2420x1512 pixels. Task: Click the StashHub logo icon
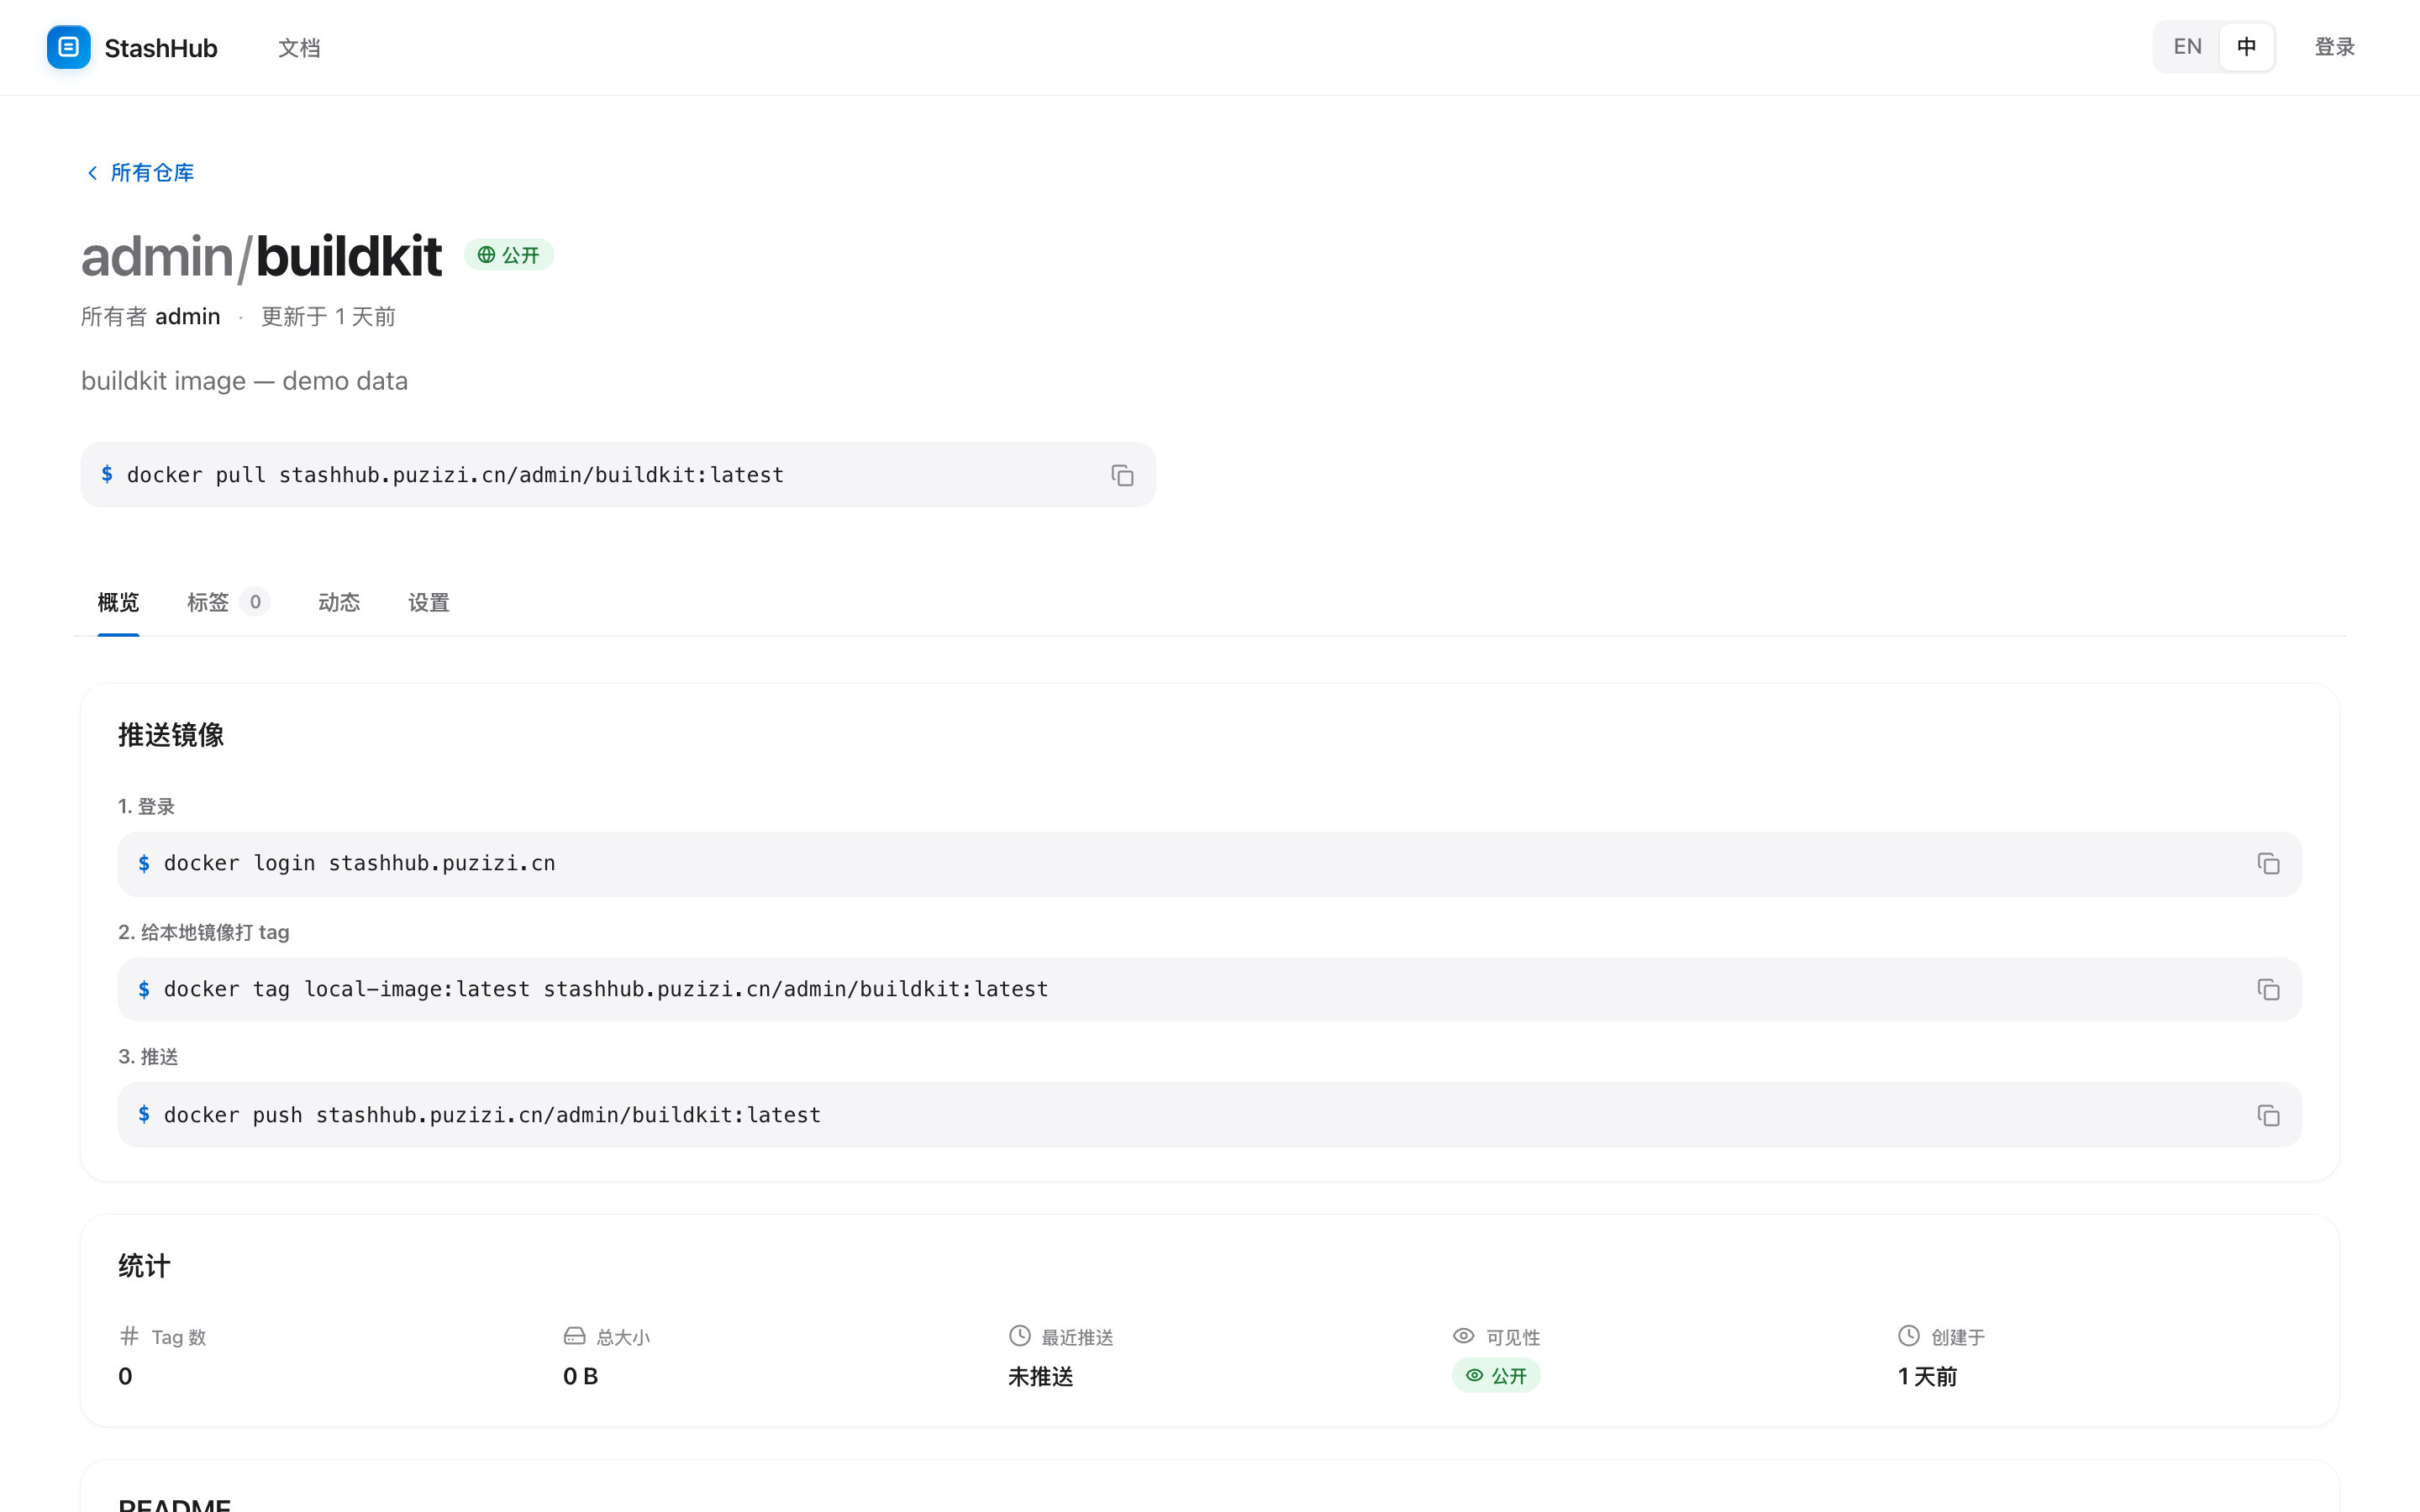[x=68, y=47]
